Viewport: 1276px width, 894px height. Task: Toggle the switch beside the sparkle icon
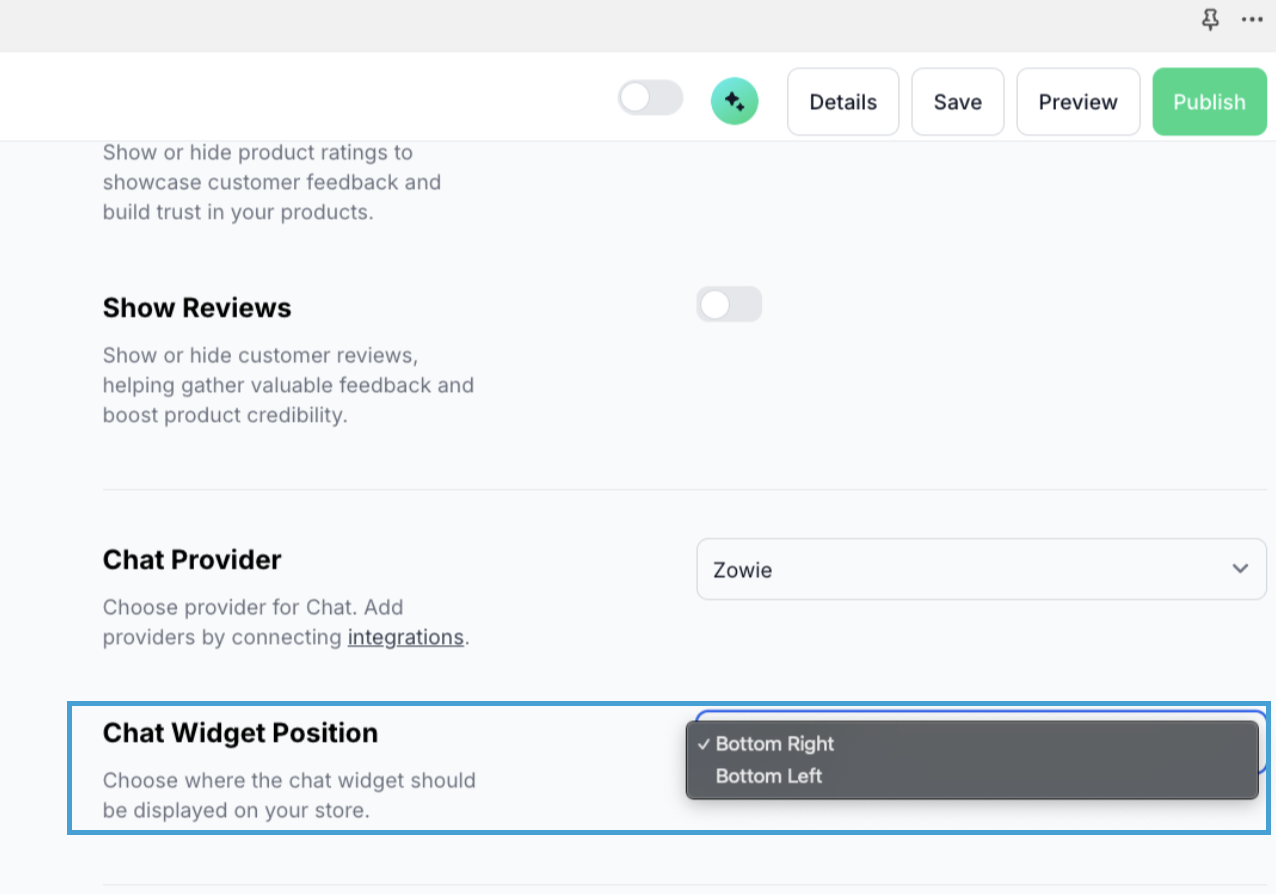(x=650, y=98)
